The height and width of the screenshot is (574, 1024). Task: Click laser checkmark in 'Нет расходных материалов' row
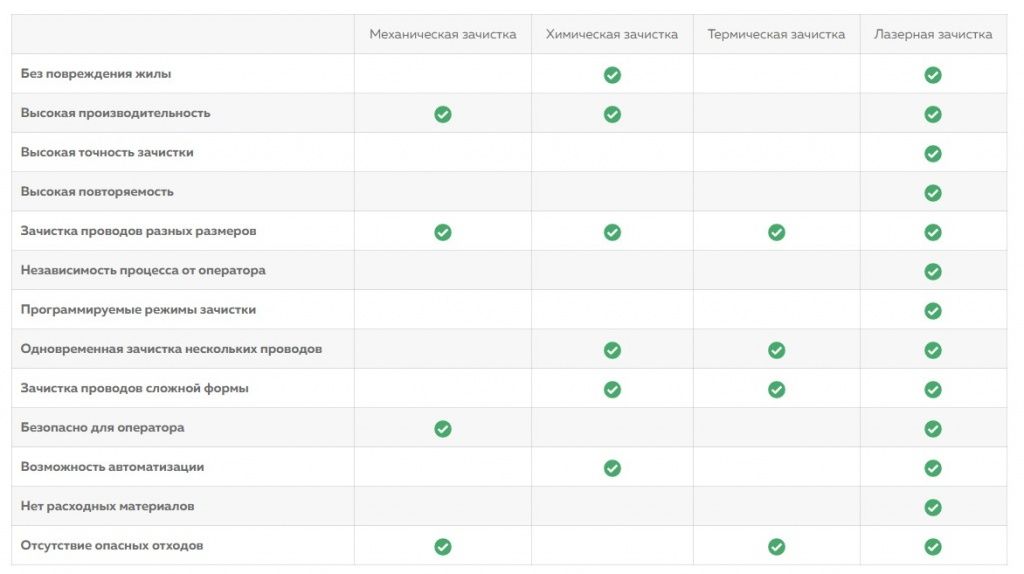click(933, 507)
